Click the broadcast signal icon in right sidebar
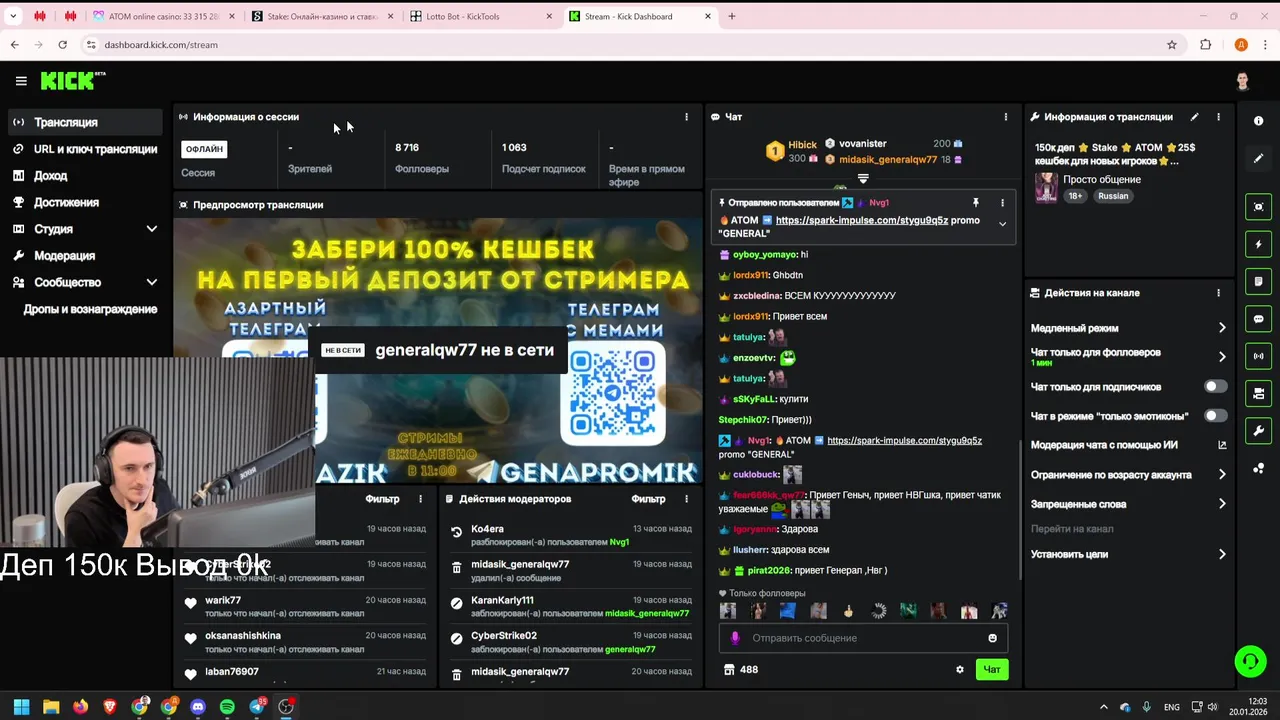The image size is (1280, 720). [x=1258, y=356]
